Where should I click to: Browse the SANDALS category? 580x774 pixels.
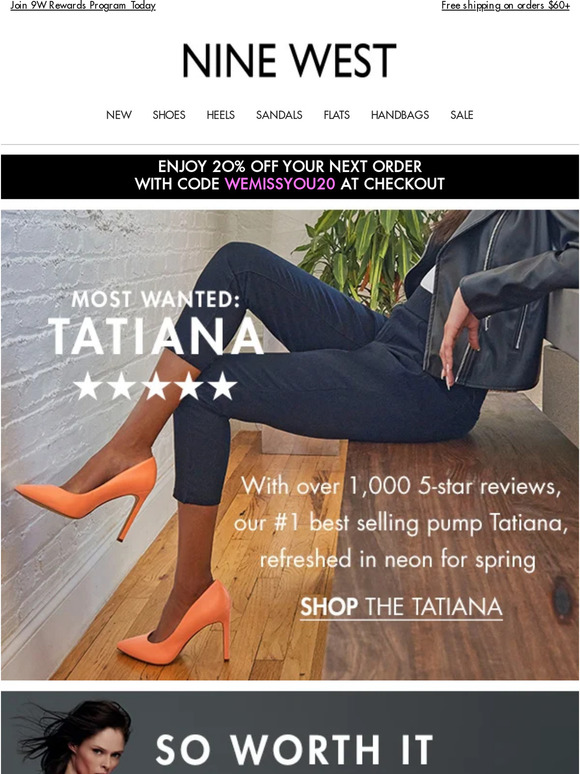pos(279,115)
